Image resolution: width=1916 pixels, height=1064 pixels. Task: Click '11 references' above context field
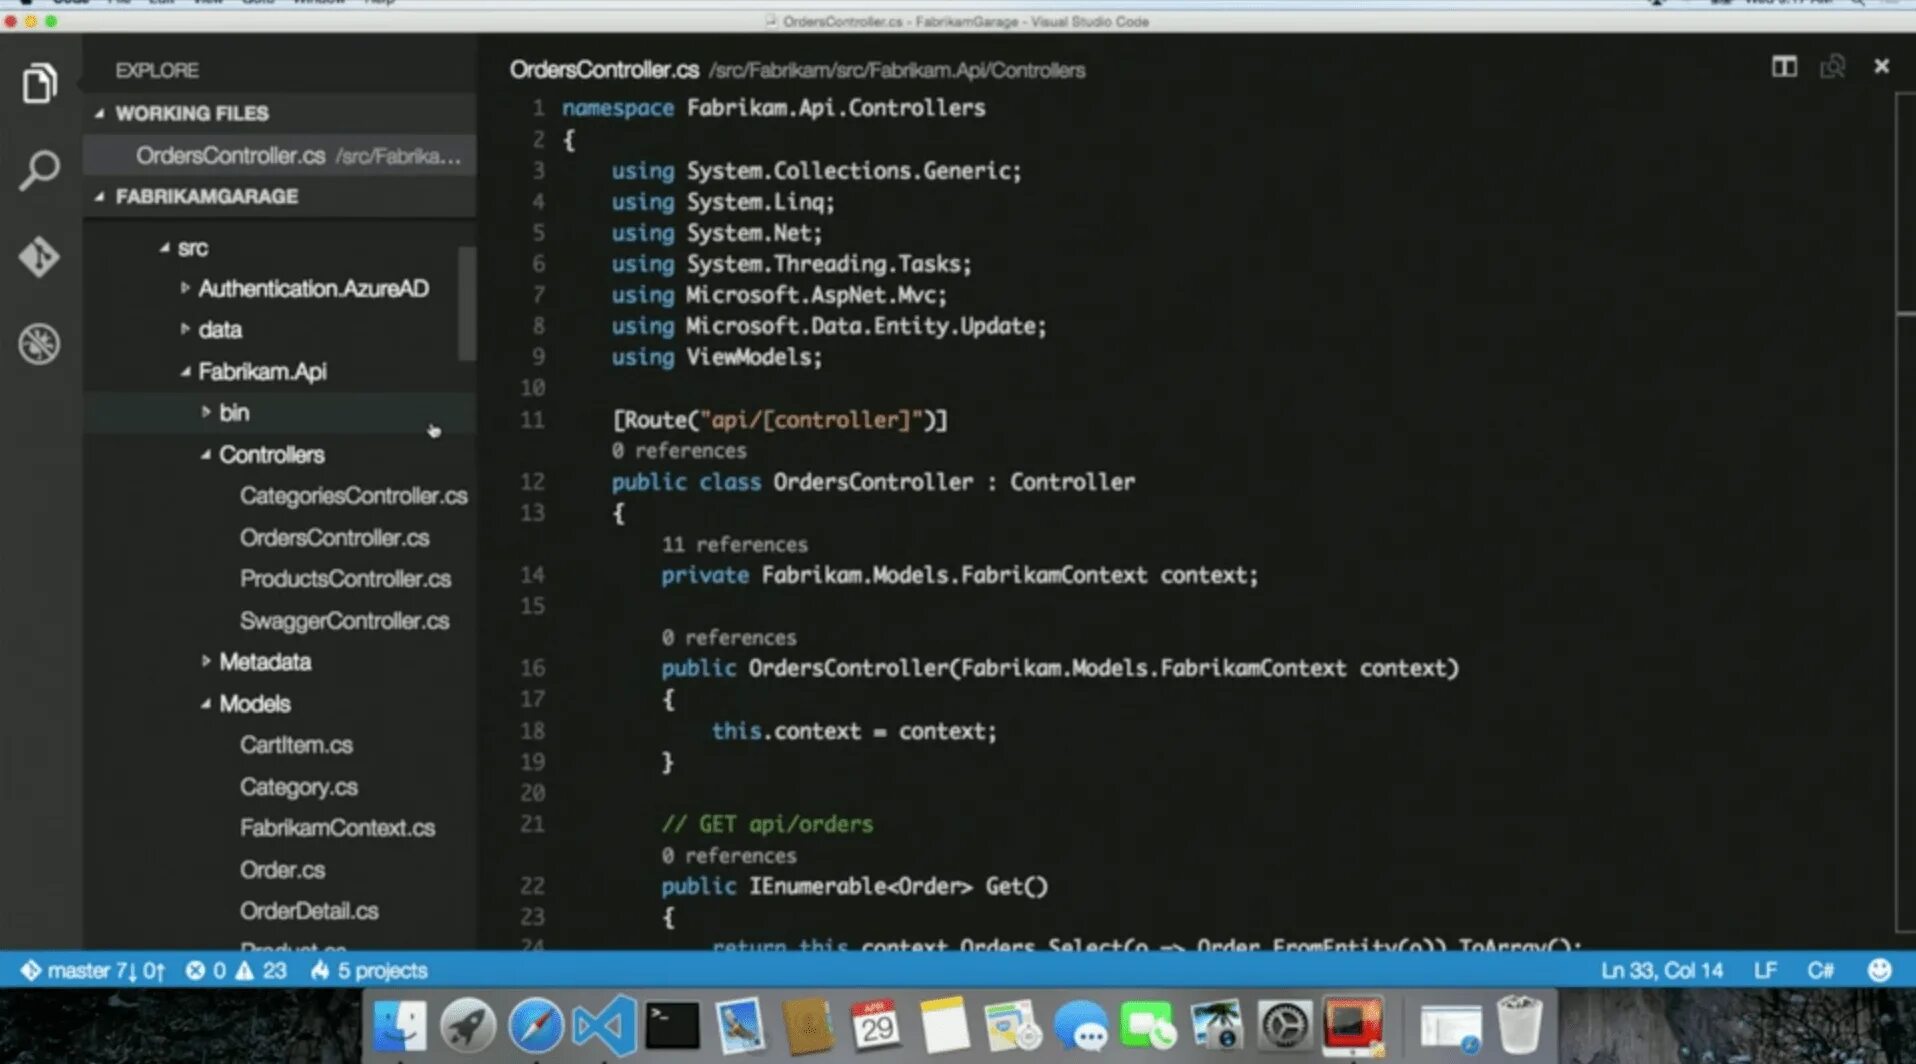[734, 545]
